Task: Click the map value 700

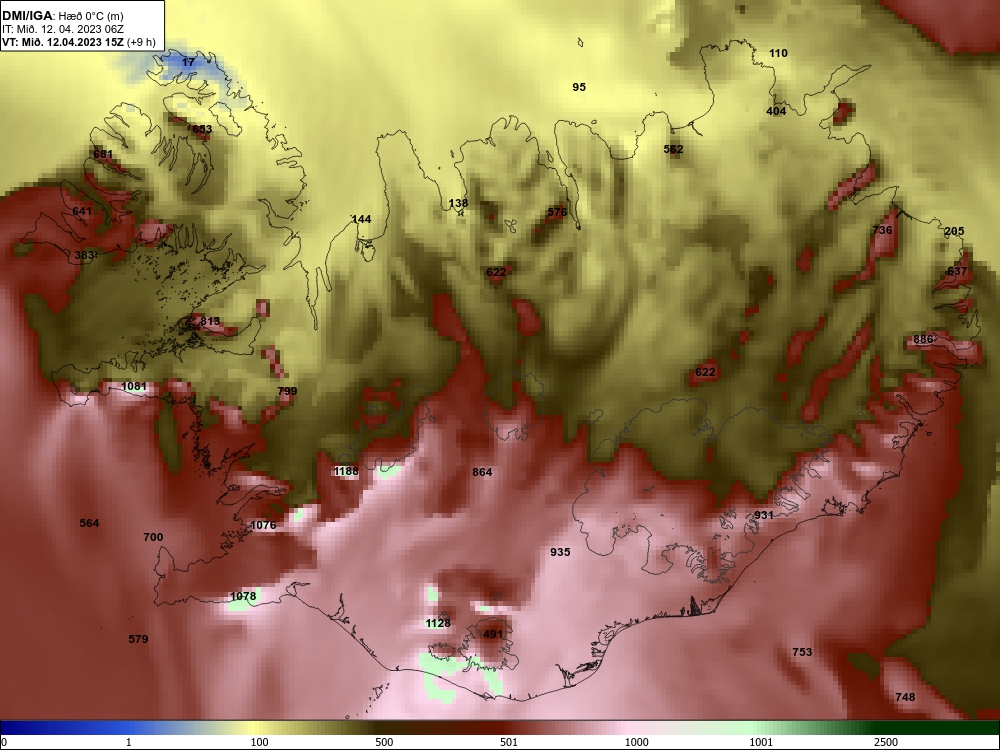Action: tap(153, 537)
